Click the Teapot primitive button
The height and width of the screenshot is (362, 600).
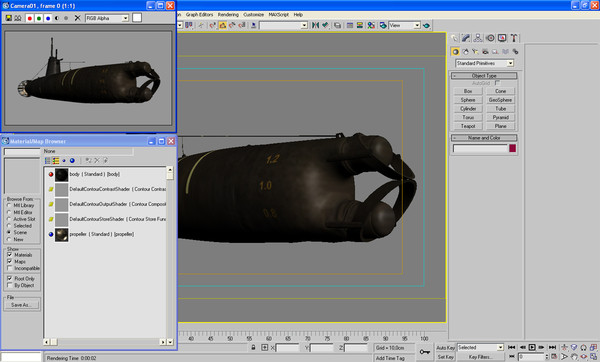(468, 126)
